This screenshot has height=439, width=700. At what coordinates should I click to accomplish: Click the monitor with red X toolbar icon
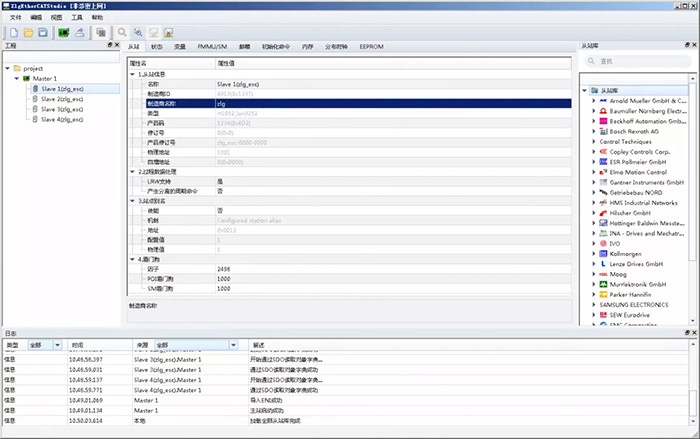point(168,33)
